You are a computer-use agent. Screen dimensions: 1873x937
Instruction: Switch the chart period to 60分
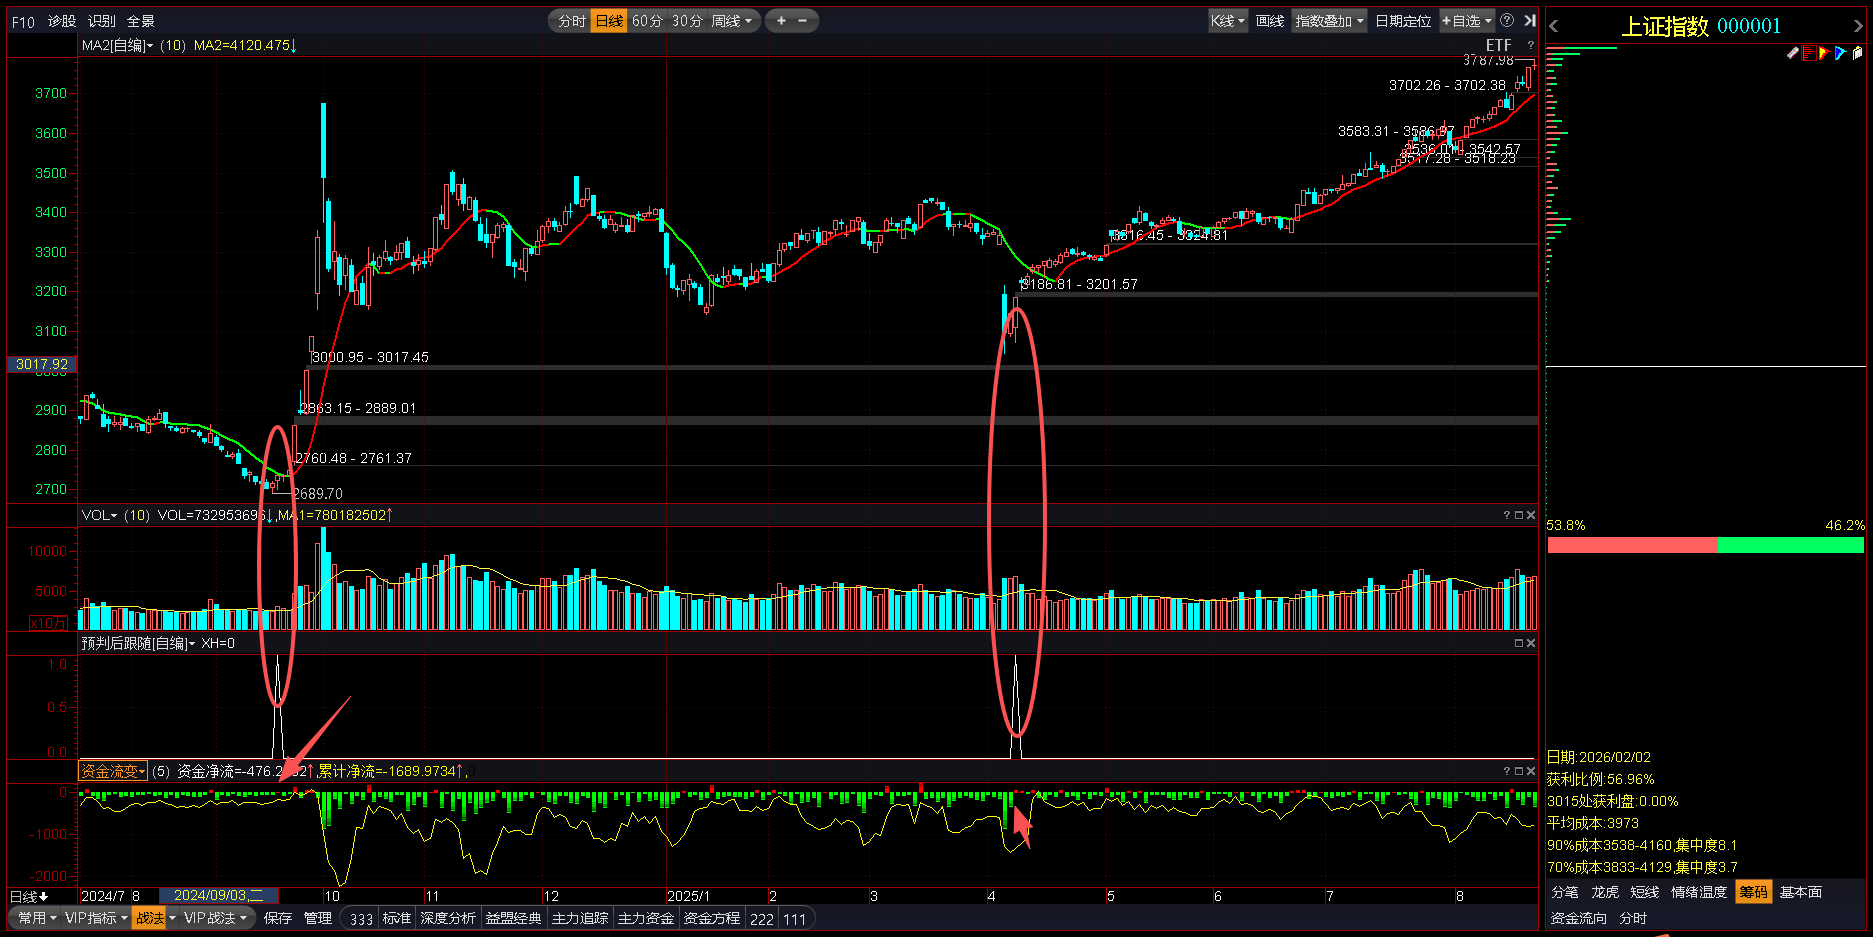(647, 21)
